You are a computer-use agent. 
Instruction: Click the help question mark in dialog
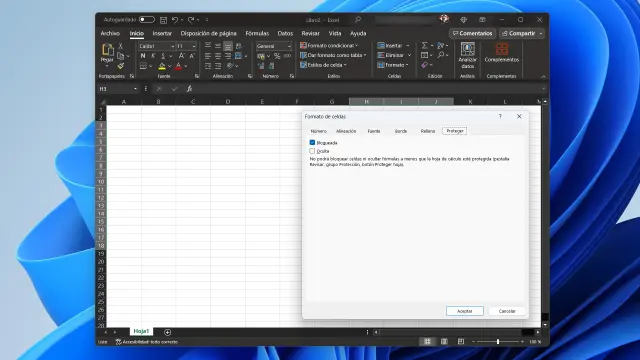(500, 116)
